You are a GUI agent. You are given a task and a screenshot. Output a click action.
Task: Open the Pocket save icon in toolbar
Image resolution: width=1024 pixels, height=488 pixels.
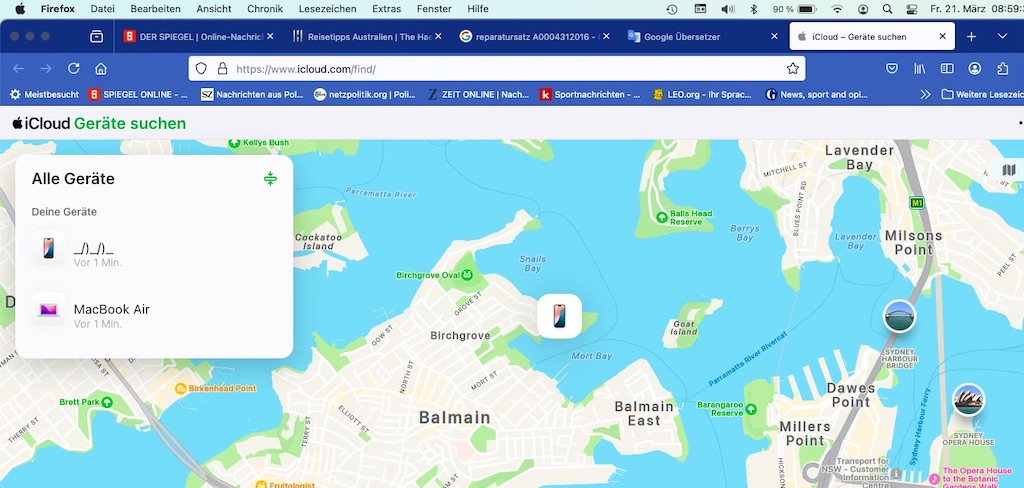point(891,69)
